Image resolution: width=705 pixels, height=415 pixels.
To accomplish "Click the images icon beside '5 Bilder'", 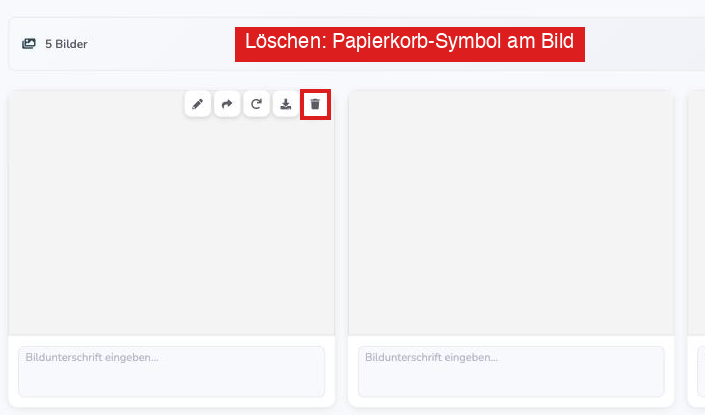I will click(x=29, y=44).
